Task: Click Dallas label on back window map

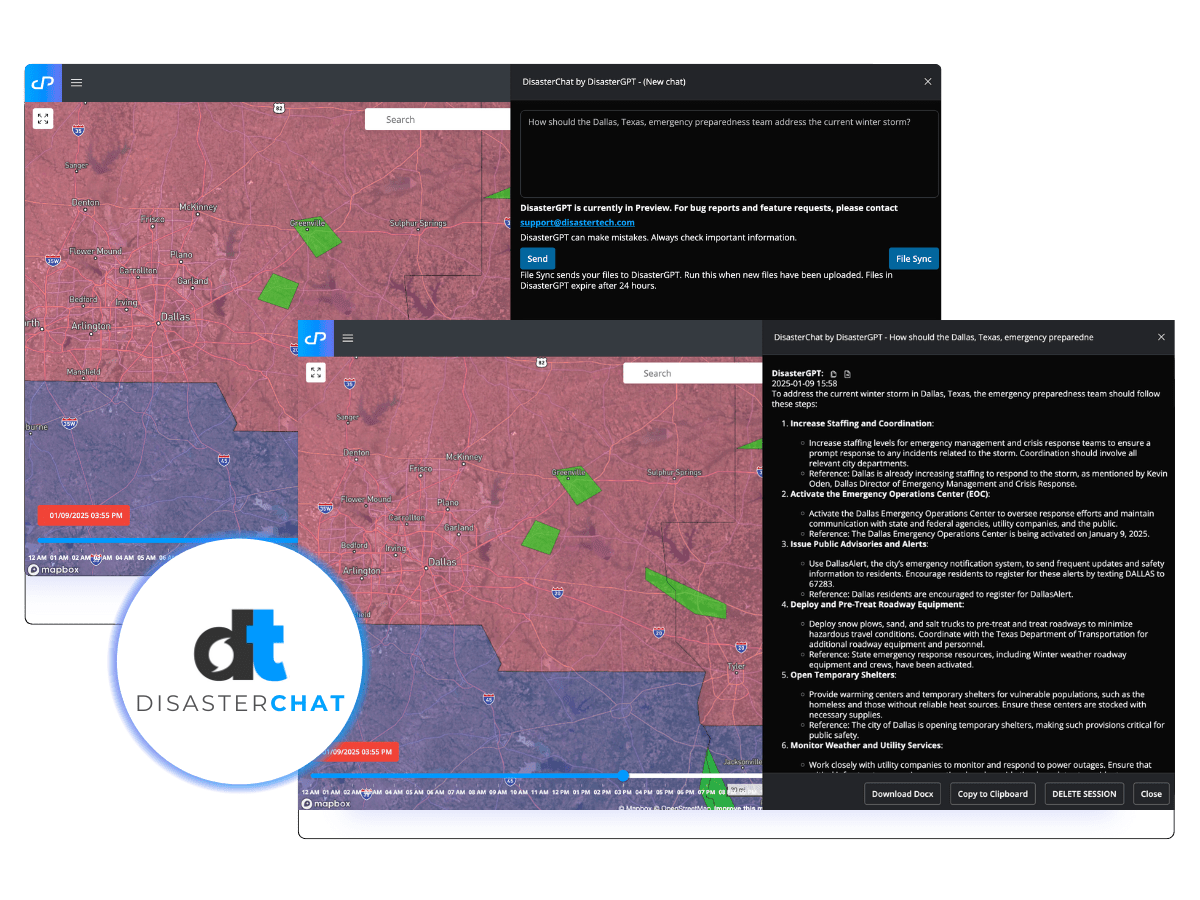Action: 178,317
